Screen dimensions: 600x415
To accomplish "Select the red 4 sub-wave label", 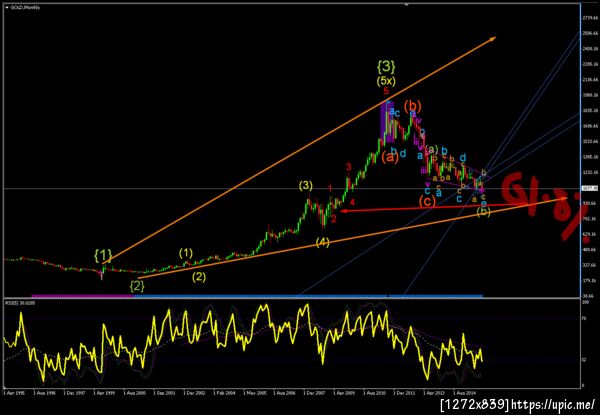I will [x=352, y=202].
